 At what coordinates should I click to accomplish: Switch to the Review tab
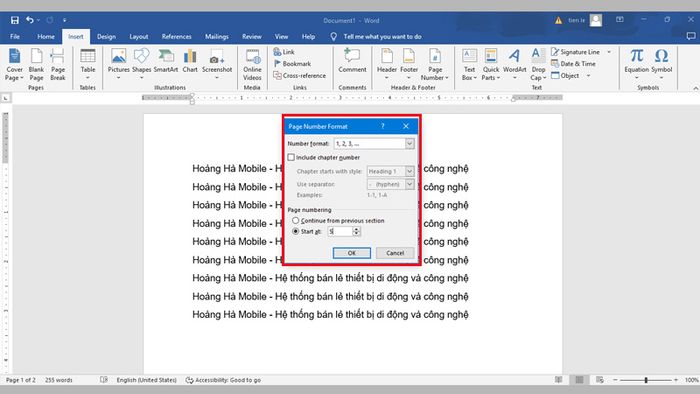coord(252,37)
